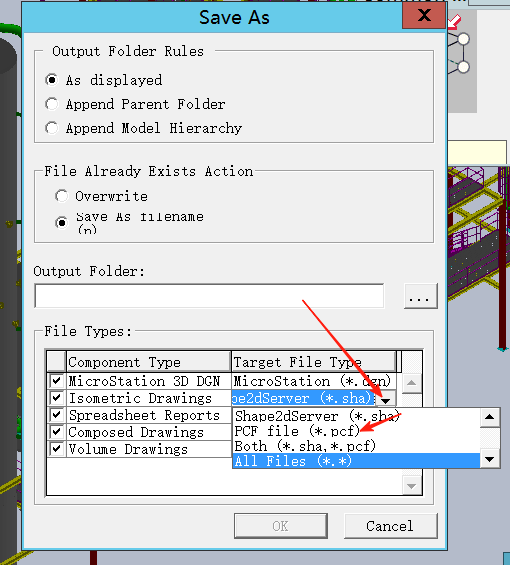Select Save As filename (n) radio button
This screenshot has height=565, width=510.
point(62,223)
